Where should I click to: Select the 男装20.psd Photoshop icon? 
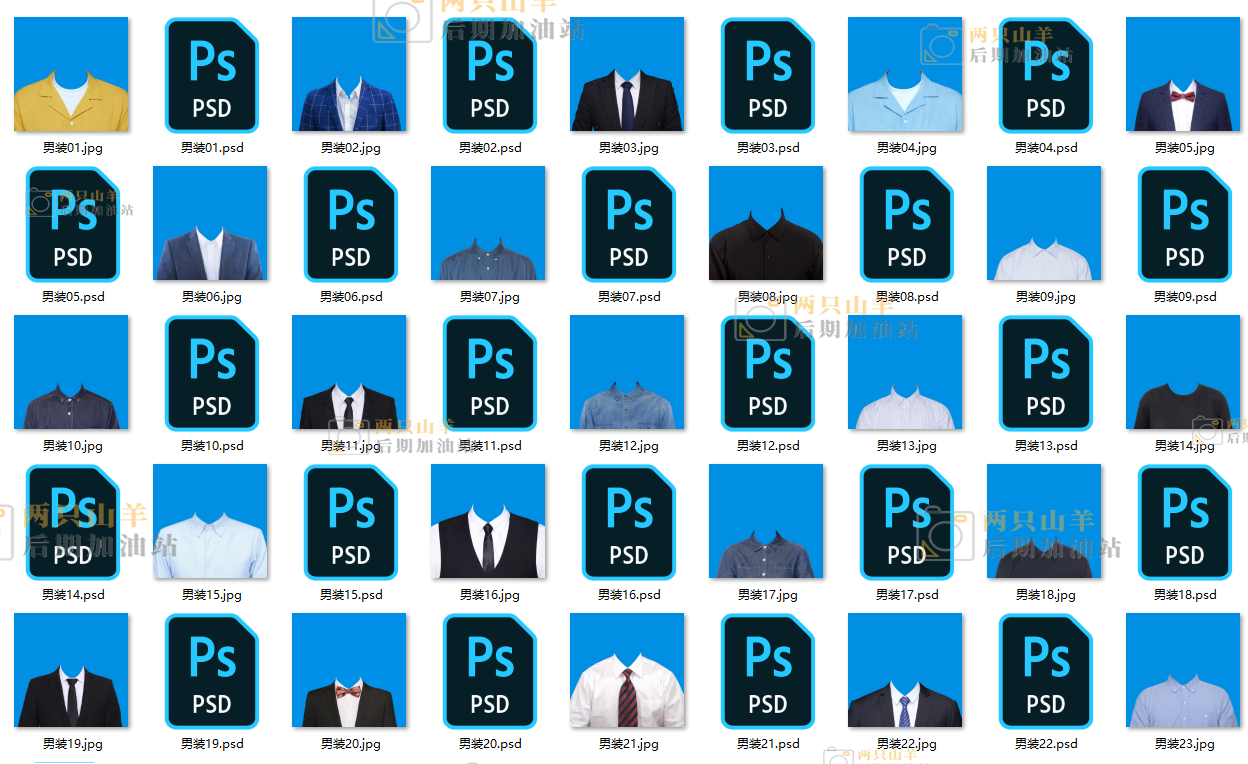tap(489, 671)
